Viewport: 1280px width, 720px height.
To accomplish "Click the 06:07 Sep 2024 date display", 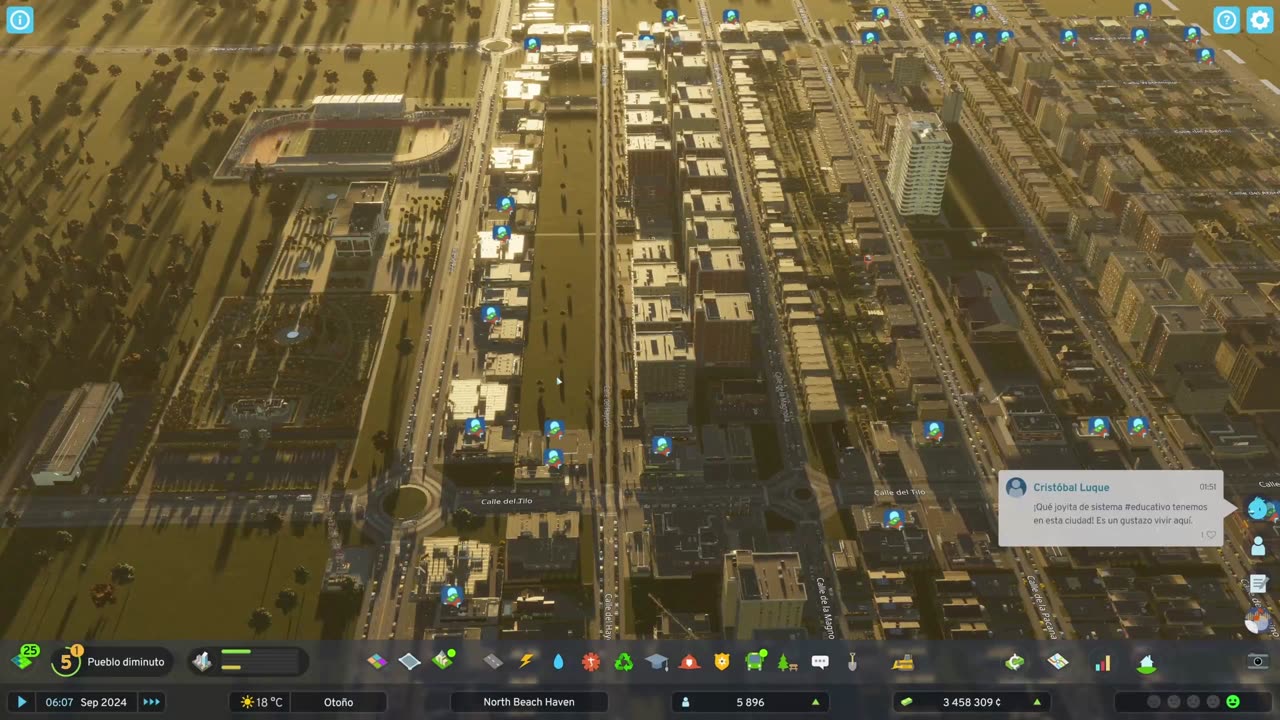I will click(x=86, y=702).
